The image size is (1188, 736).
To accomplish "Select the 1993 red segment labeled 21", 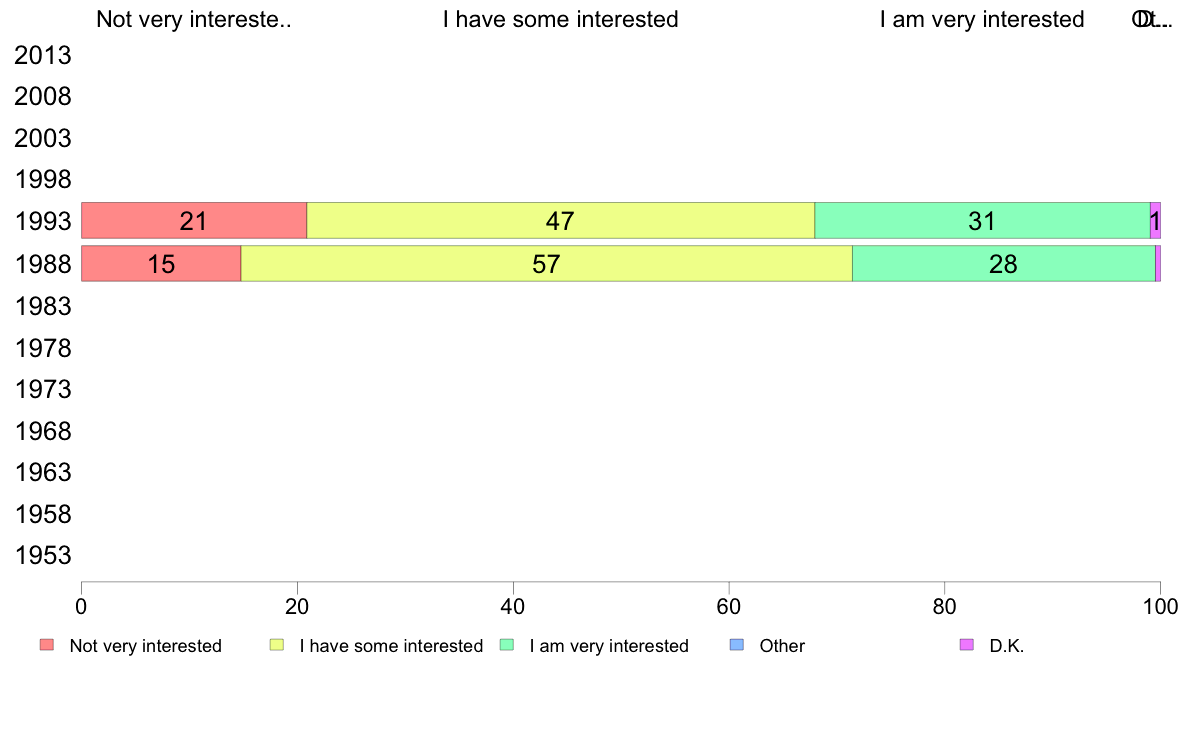I will pos(194,221).
